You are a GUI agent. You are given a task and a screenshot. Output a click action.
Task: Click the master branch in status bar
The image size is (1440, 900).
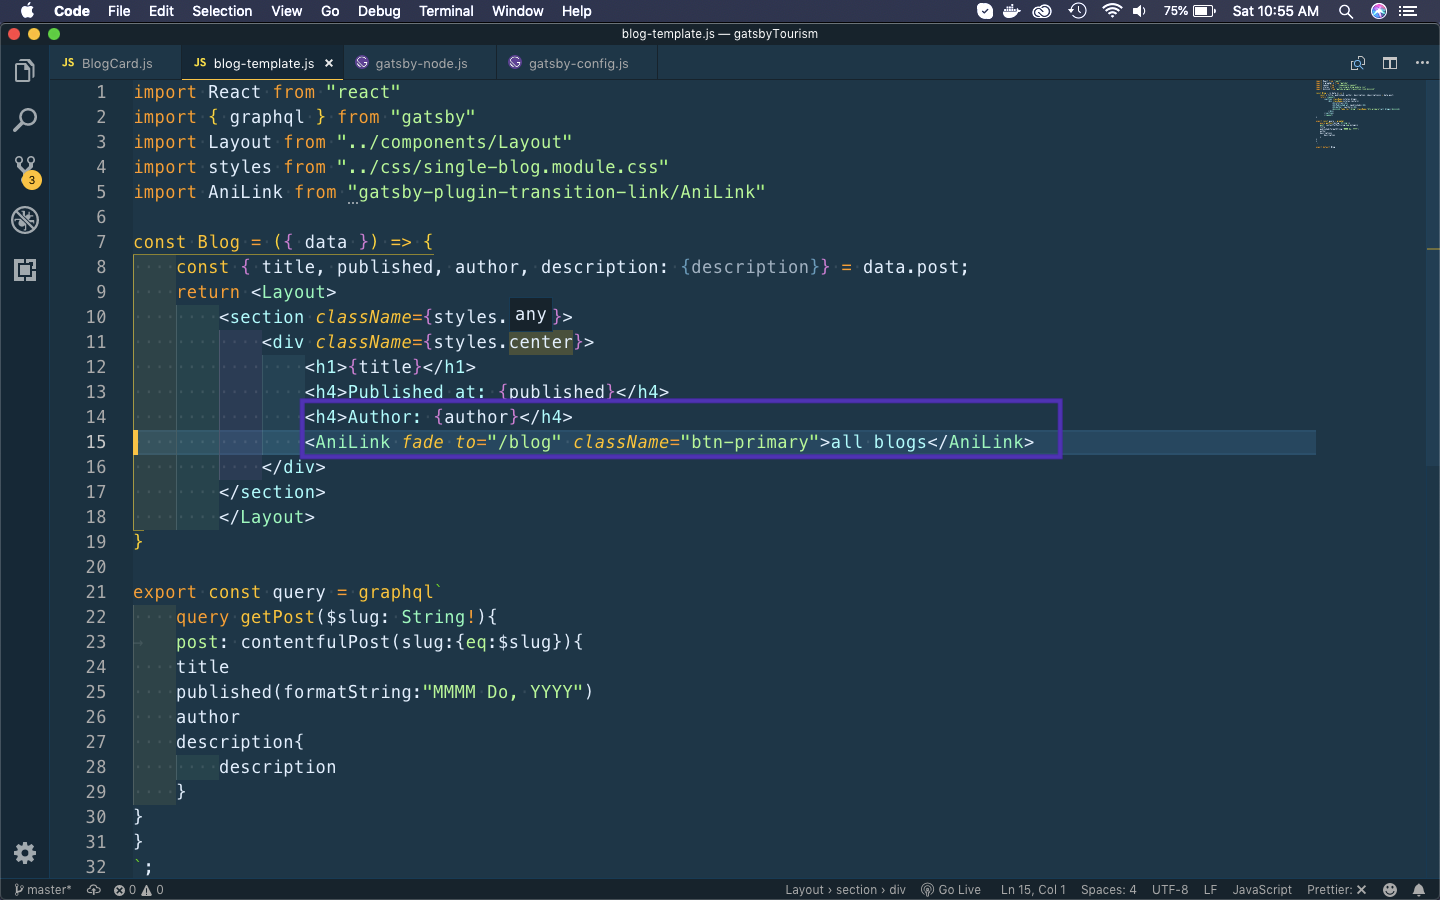click(43, 890)
